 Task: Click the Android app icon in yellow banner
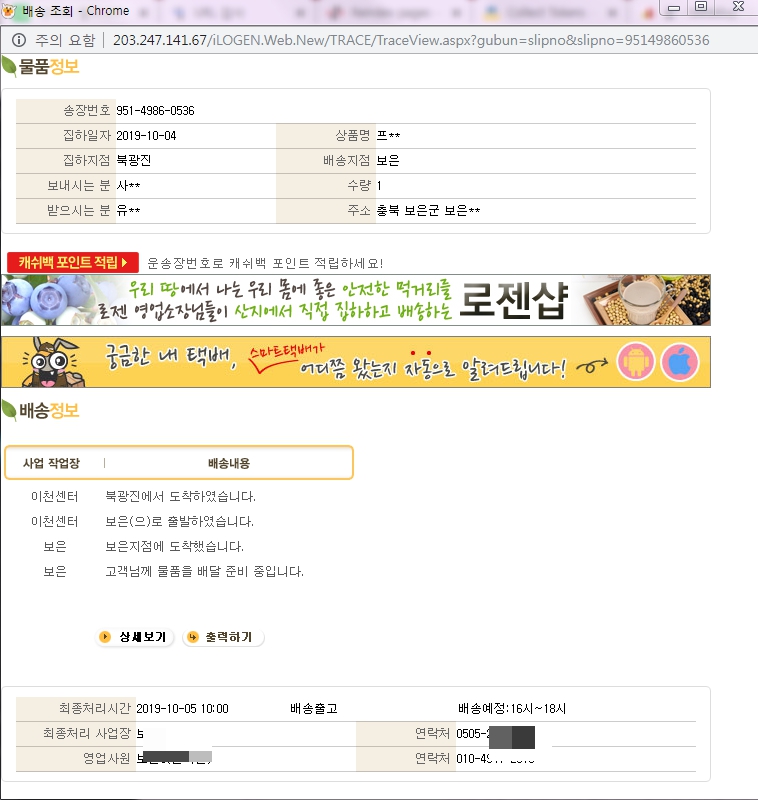[x=634, y=362]
